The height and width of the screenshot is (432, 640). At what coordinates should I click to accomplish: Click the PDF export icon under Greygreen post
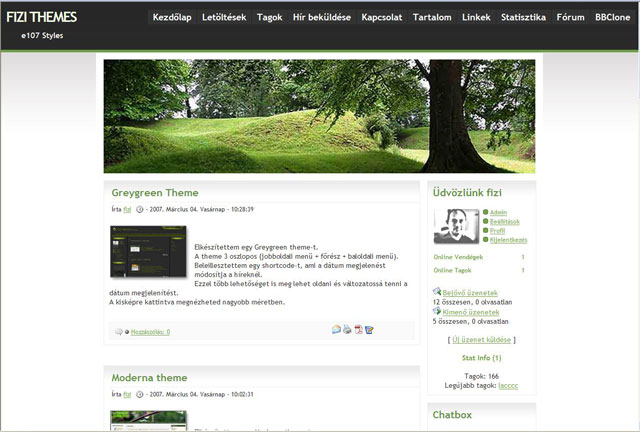pyautogui.click(x=358, y=329)
